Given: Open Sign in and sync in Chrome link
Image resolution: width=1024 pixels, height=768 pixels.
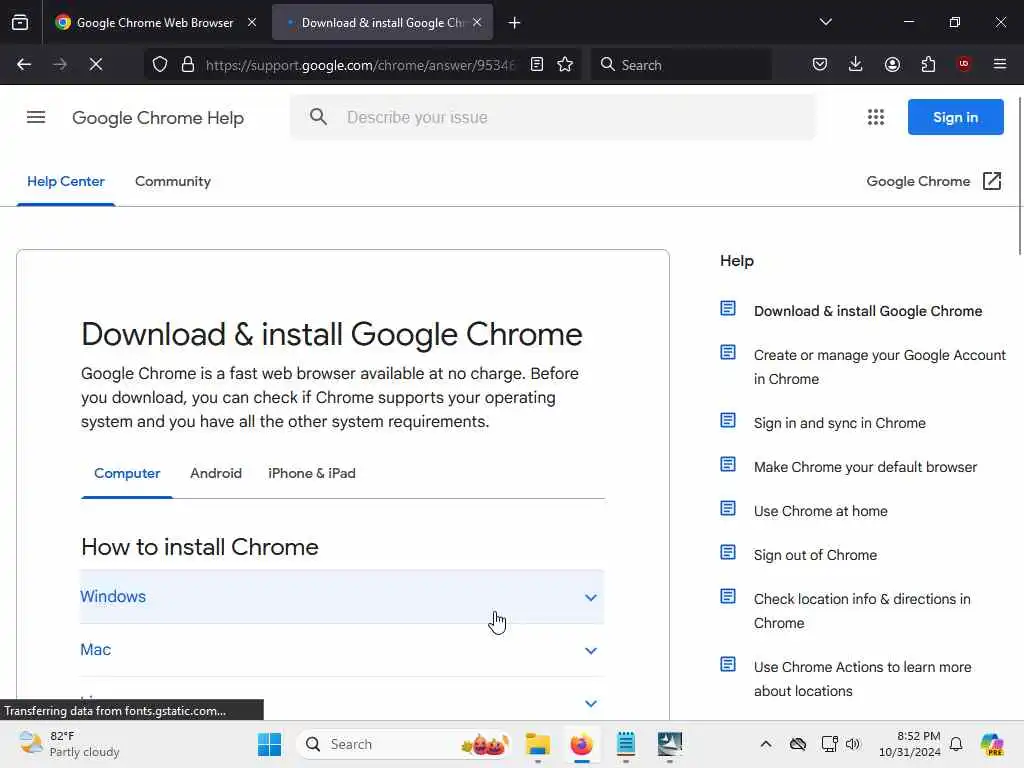Looking at the screenshot, I should click(840, 423).
